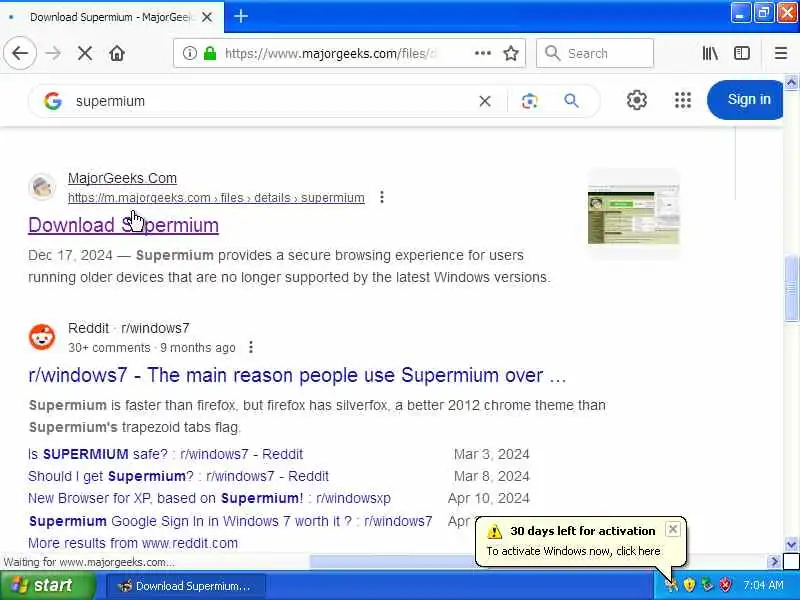
Task: Click the Safely Remove Hardware tray icon
Action: click(x=707, y=585)
